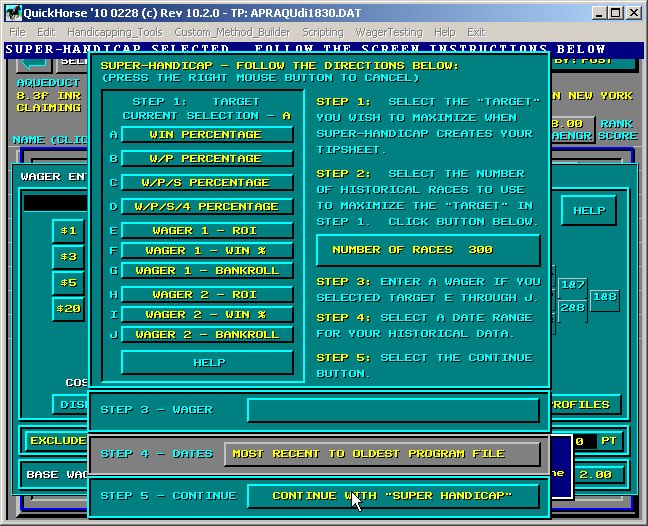Choose Wager 2 - ROI target
Image resolution: width=648 pixels, height=526 pixels.
pos(207,294)
